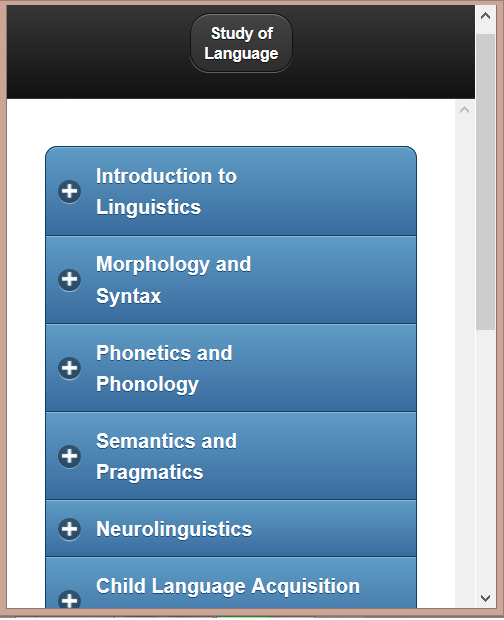Open Child Language Acquisition entry
Viewport: 504px width, 620px height.
(x=231, y=583)
